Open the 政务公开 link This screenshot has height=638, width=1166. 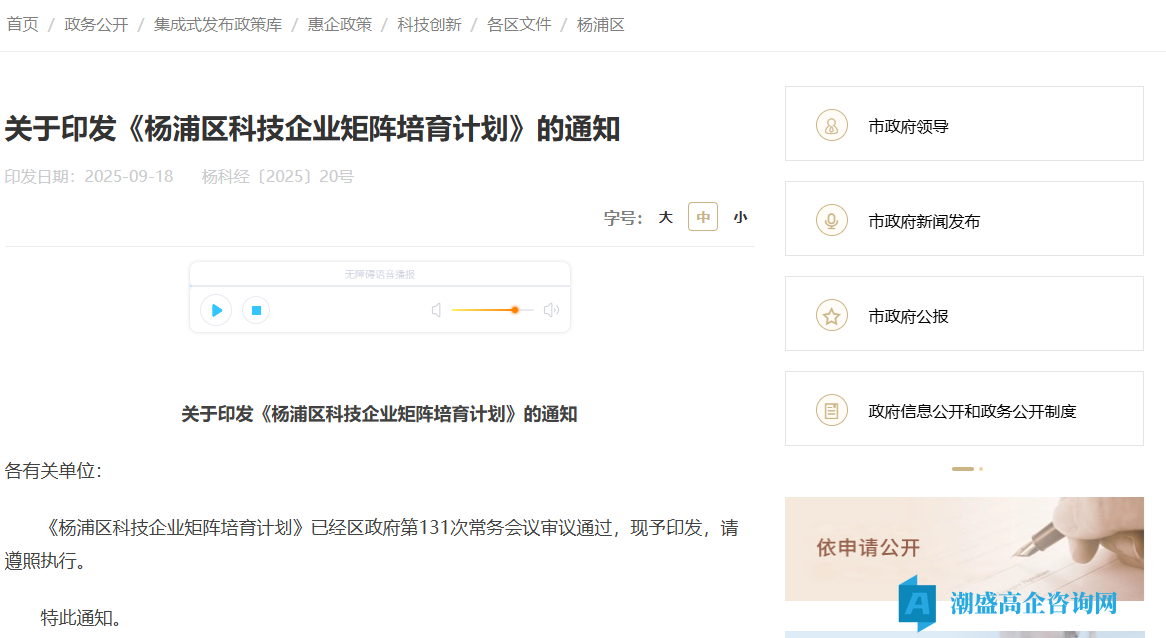pos(96,24)
